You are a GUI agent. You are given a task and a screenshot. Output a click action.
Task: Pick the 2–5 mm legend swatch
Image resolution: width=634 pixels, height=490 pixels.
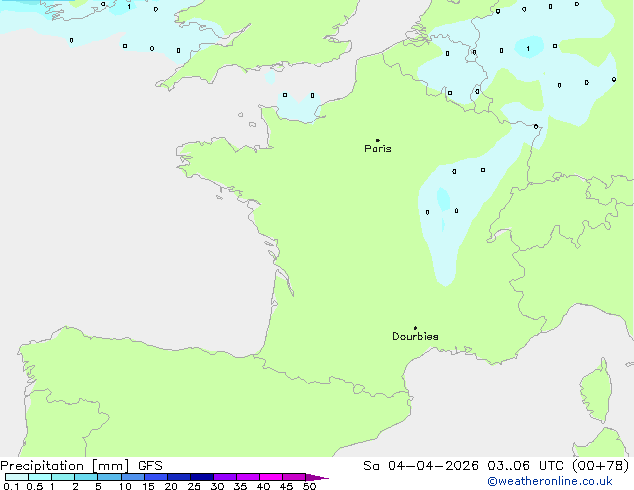(x=86, y=477)
